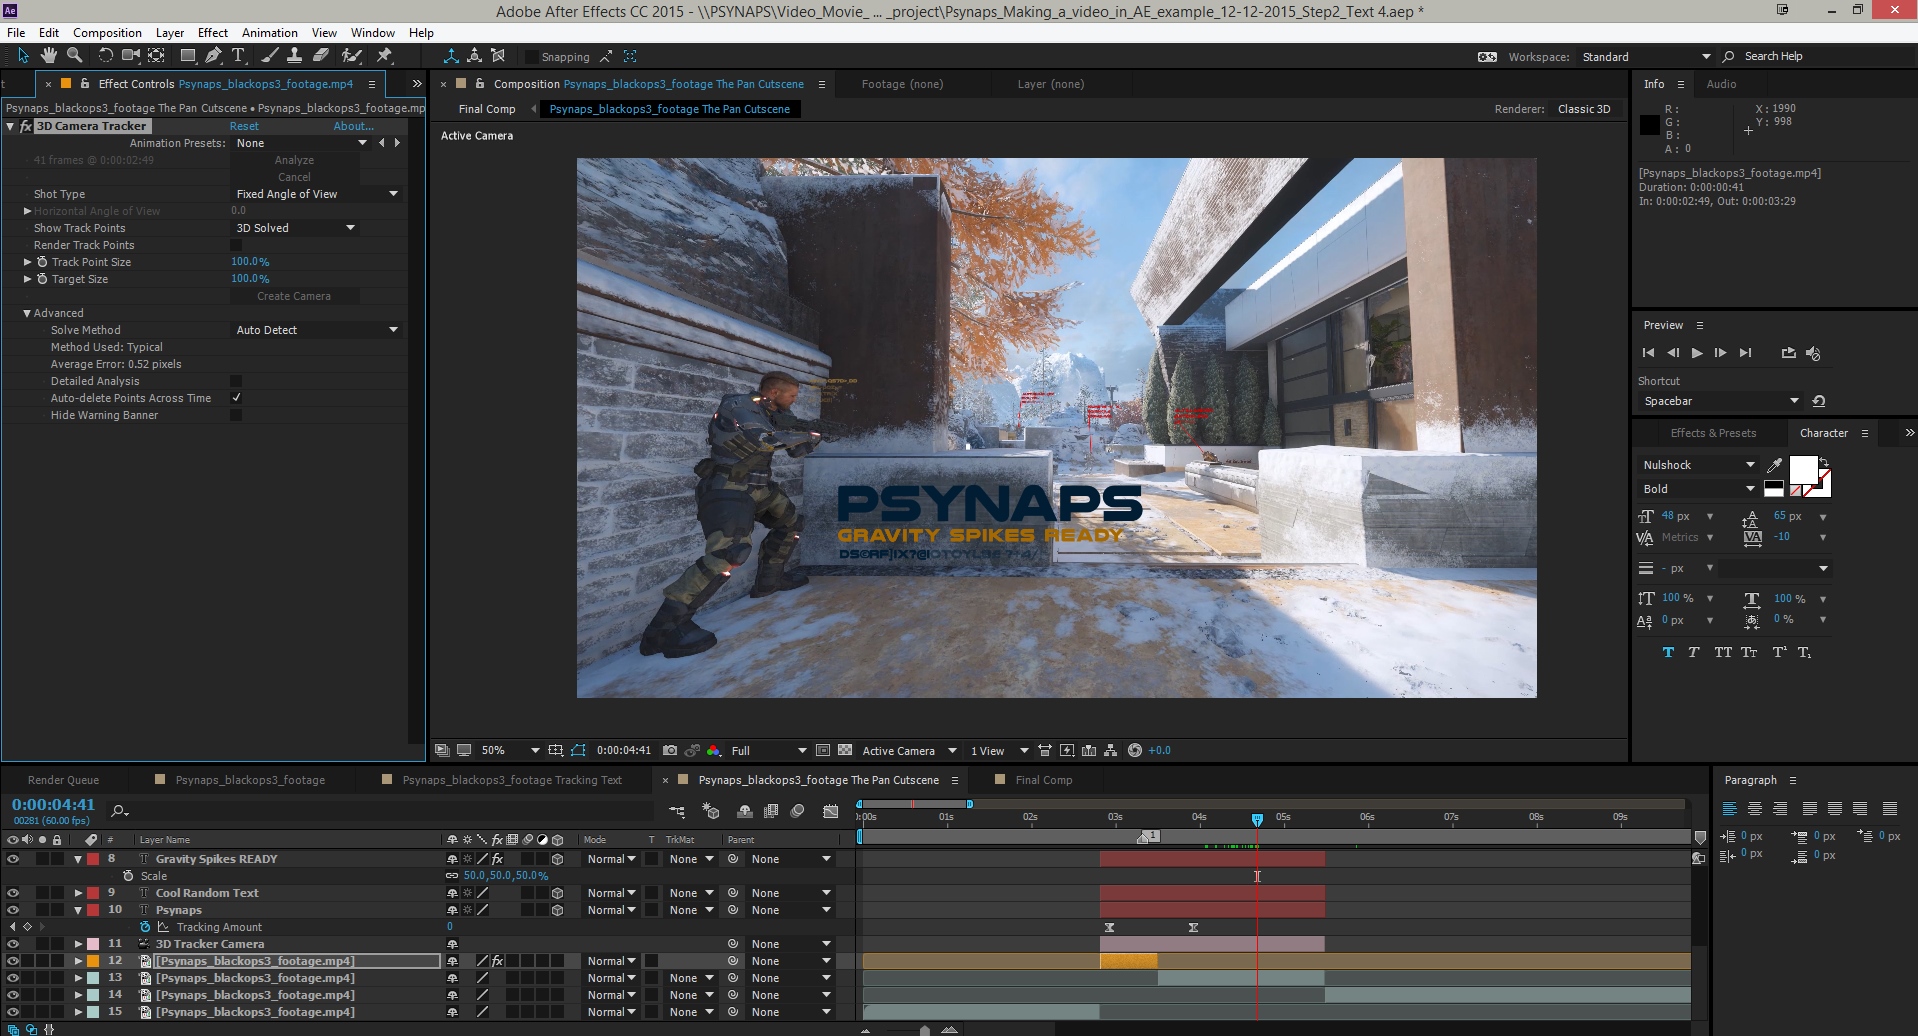The height and width of the screenshot is (1036, 1918).
Task: Take a snapshot with the camera icon
Action: point(670,750)
